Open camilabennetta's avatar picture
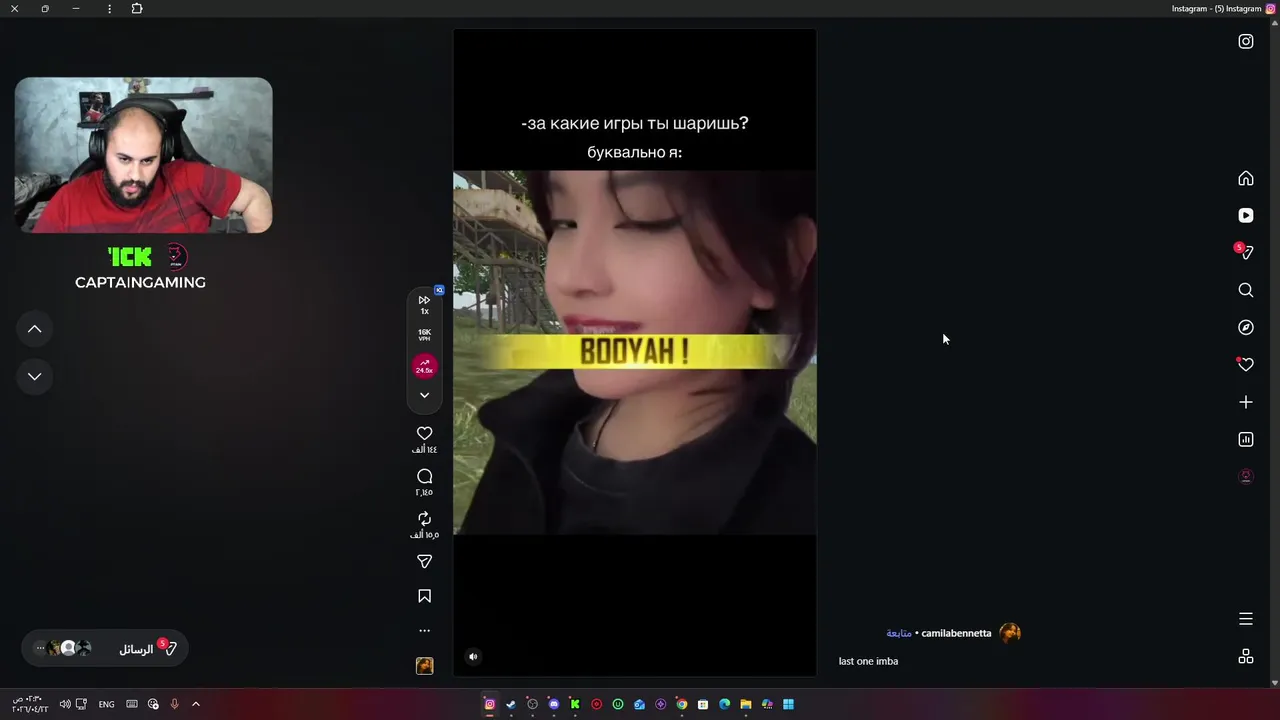1280x720 pixels. coord(1010,632)
